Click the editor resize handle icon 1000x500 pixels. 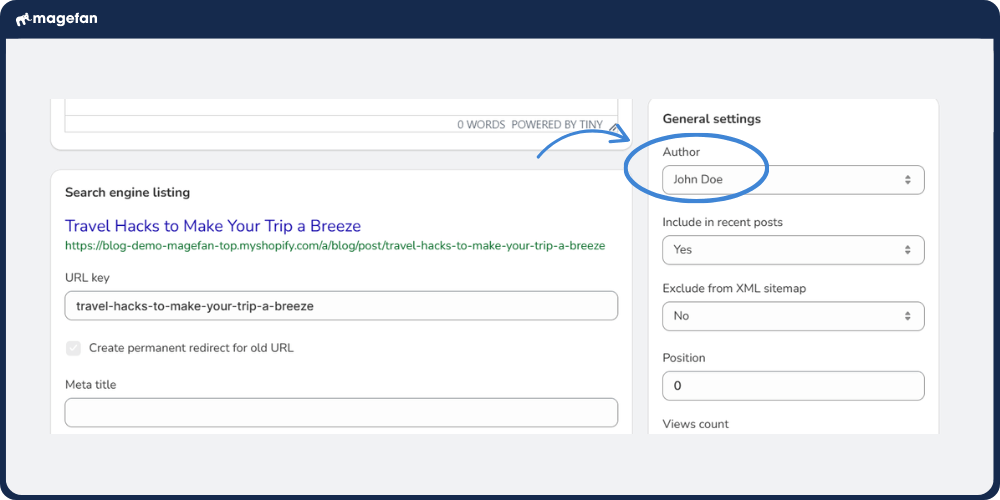tap(613, 126)
